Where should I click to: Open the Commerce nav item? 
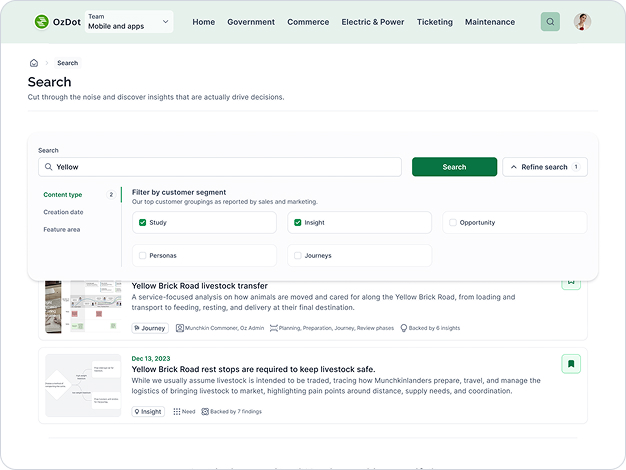(x=308, y=22)
